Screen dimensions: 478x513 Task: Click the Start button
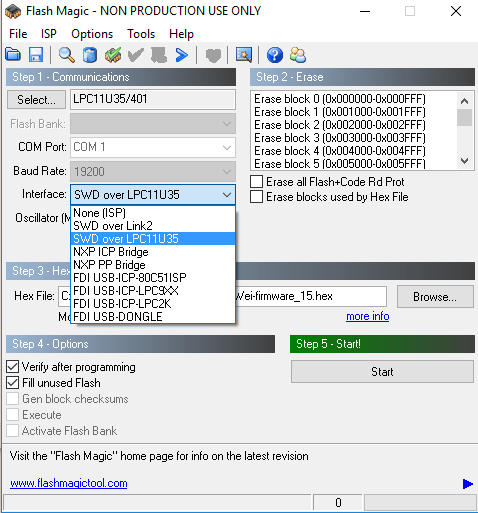click(x=382, y=371)
